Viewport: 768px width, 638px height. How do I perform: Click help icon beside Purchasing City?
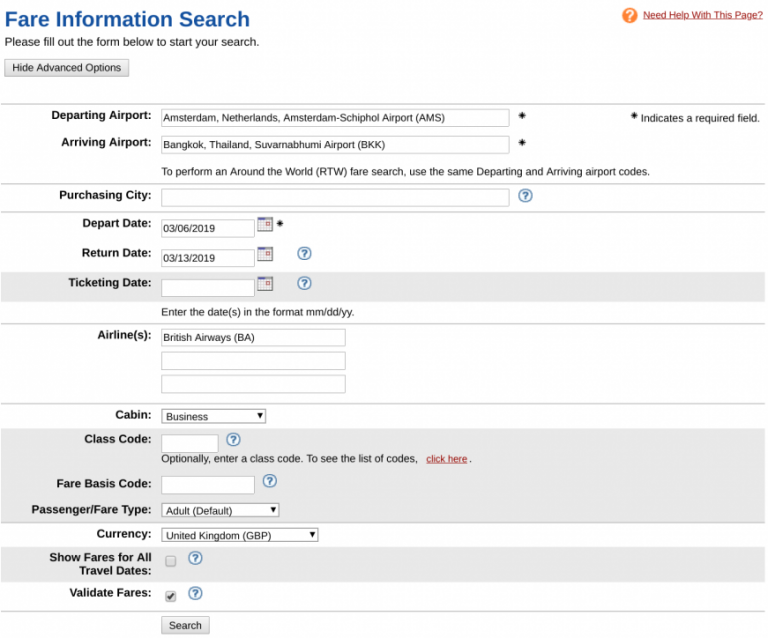(526, 195)
